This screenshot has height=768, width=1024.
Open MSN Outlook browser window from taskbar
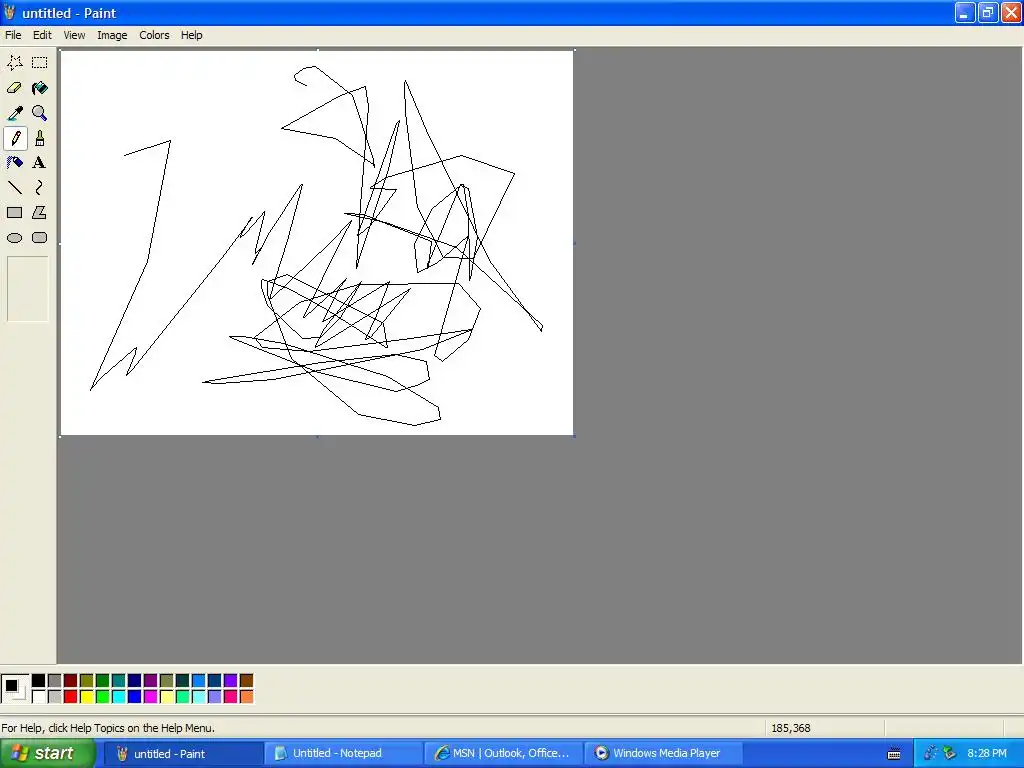(504, 754)
